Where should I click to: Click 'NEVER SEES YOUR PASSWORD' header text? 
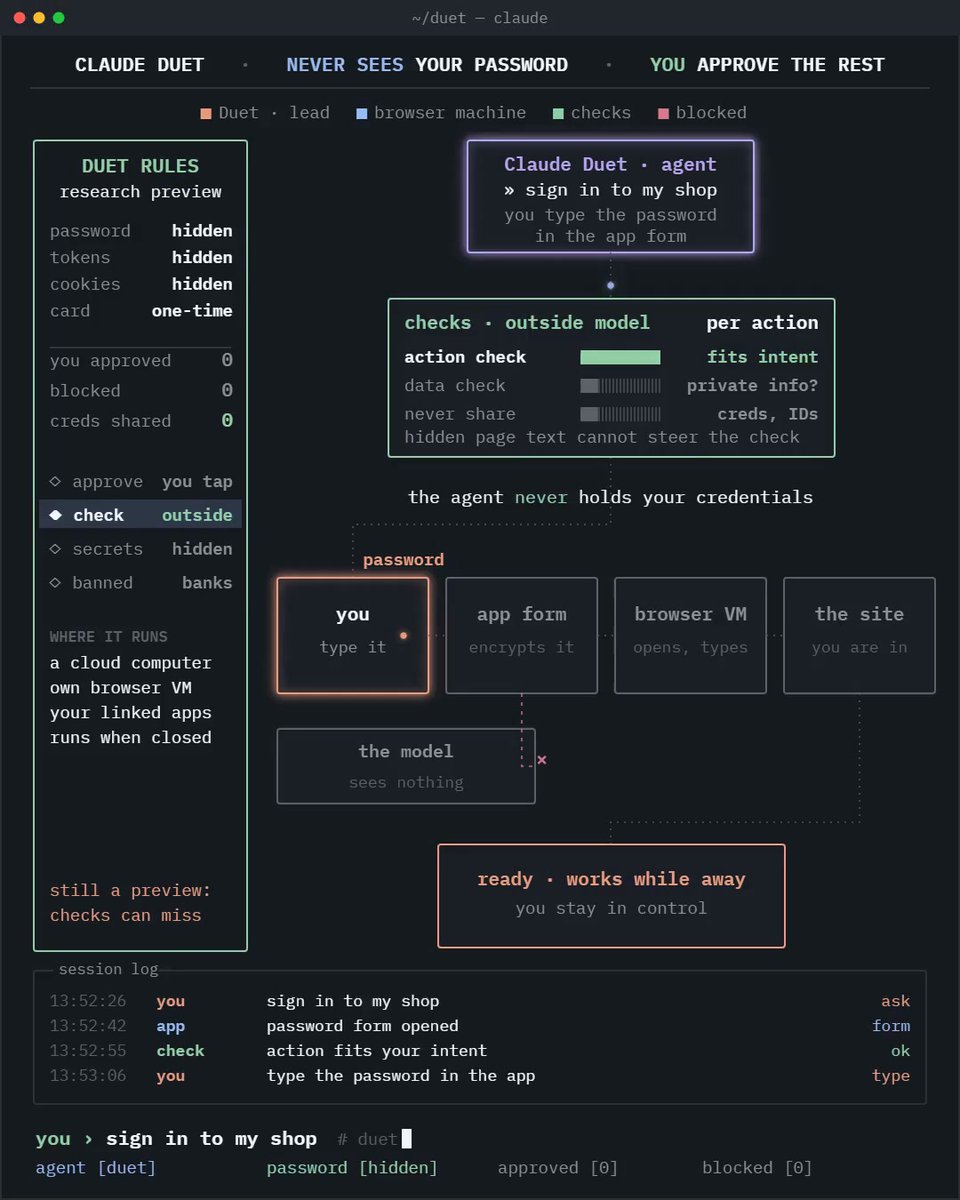(x=427, y=65)
